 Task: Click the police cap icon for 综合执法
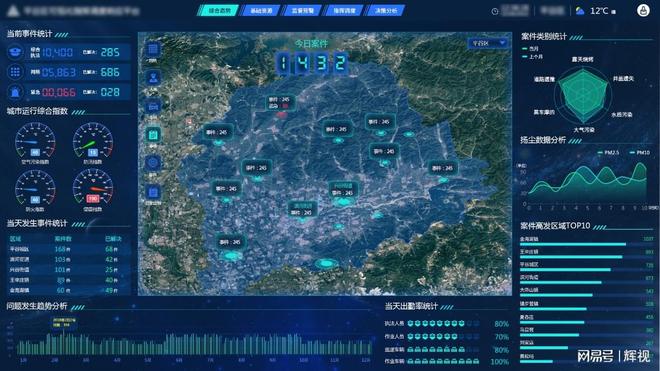(15, 52)
